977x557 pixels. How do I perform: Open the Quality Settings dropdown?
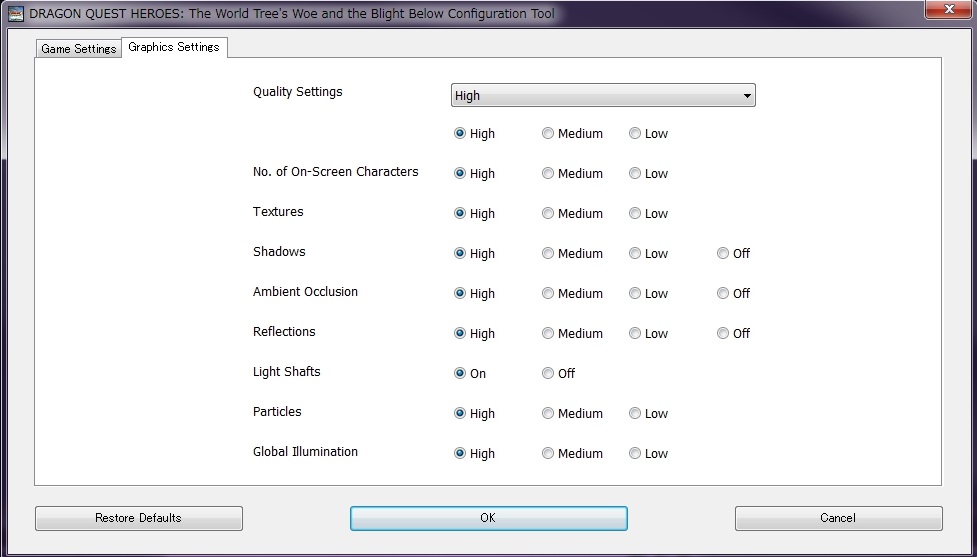click(603, 95)
